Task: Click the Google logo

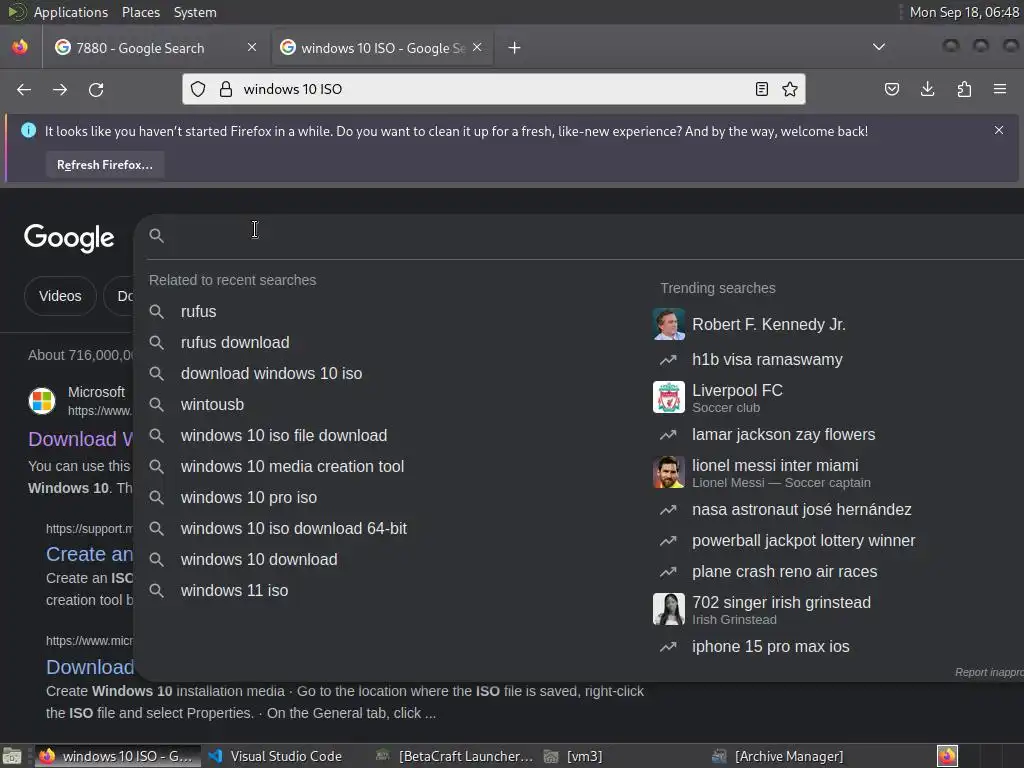Action: tap(69, 238)
